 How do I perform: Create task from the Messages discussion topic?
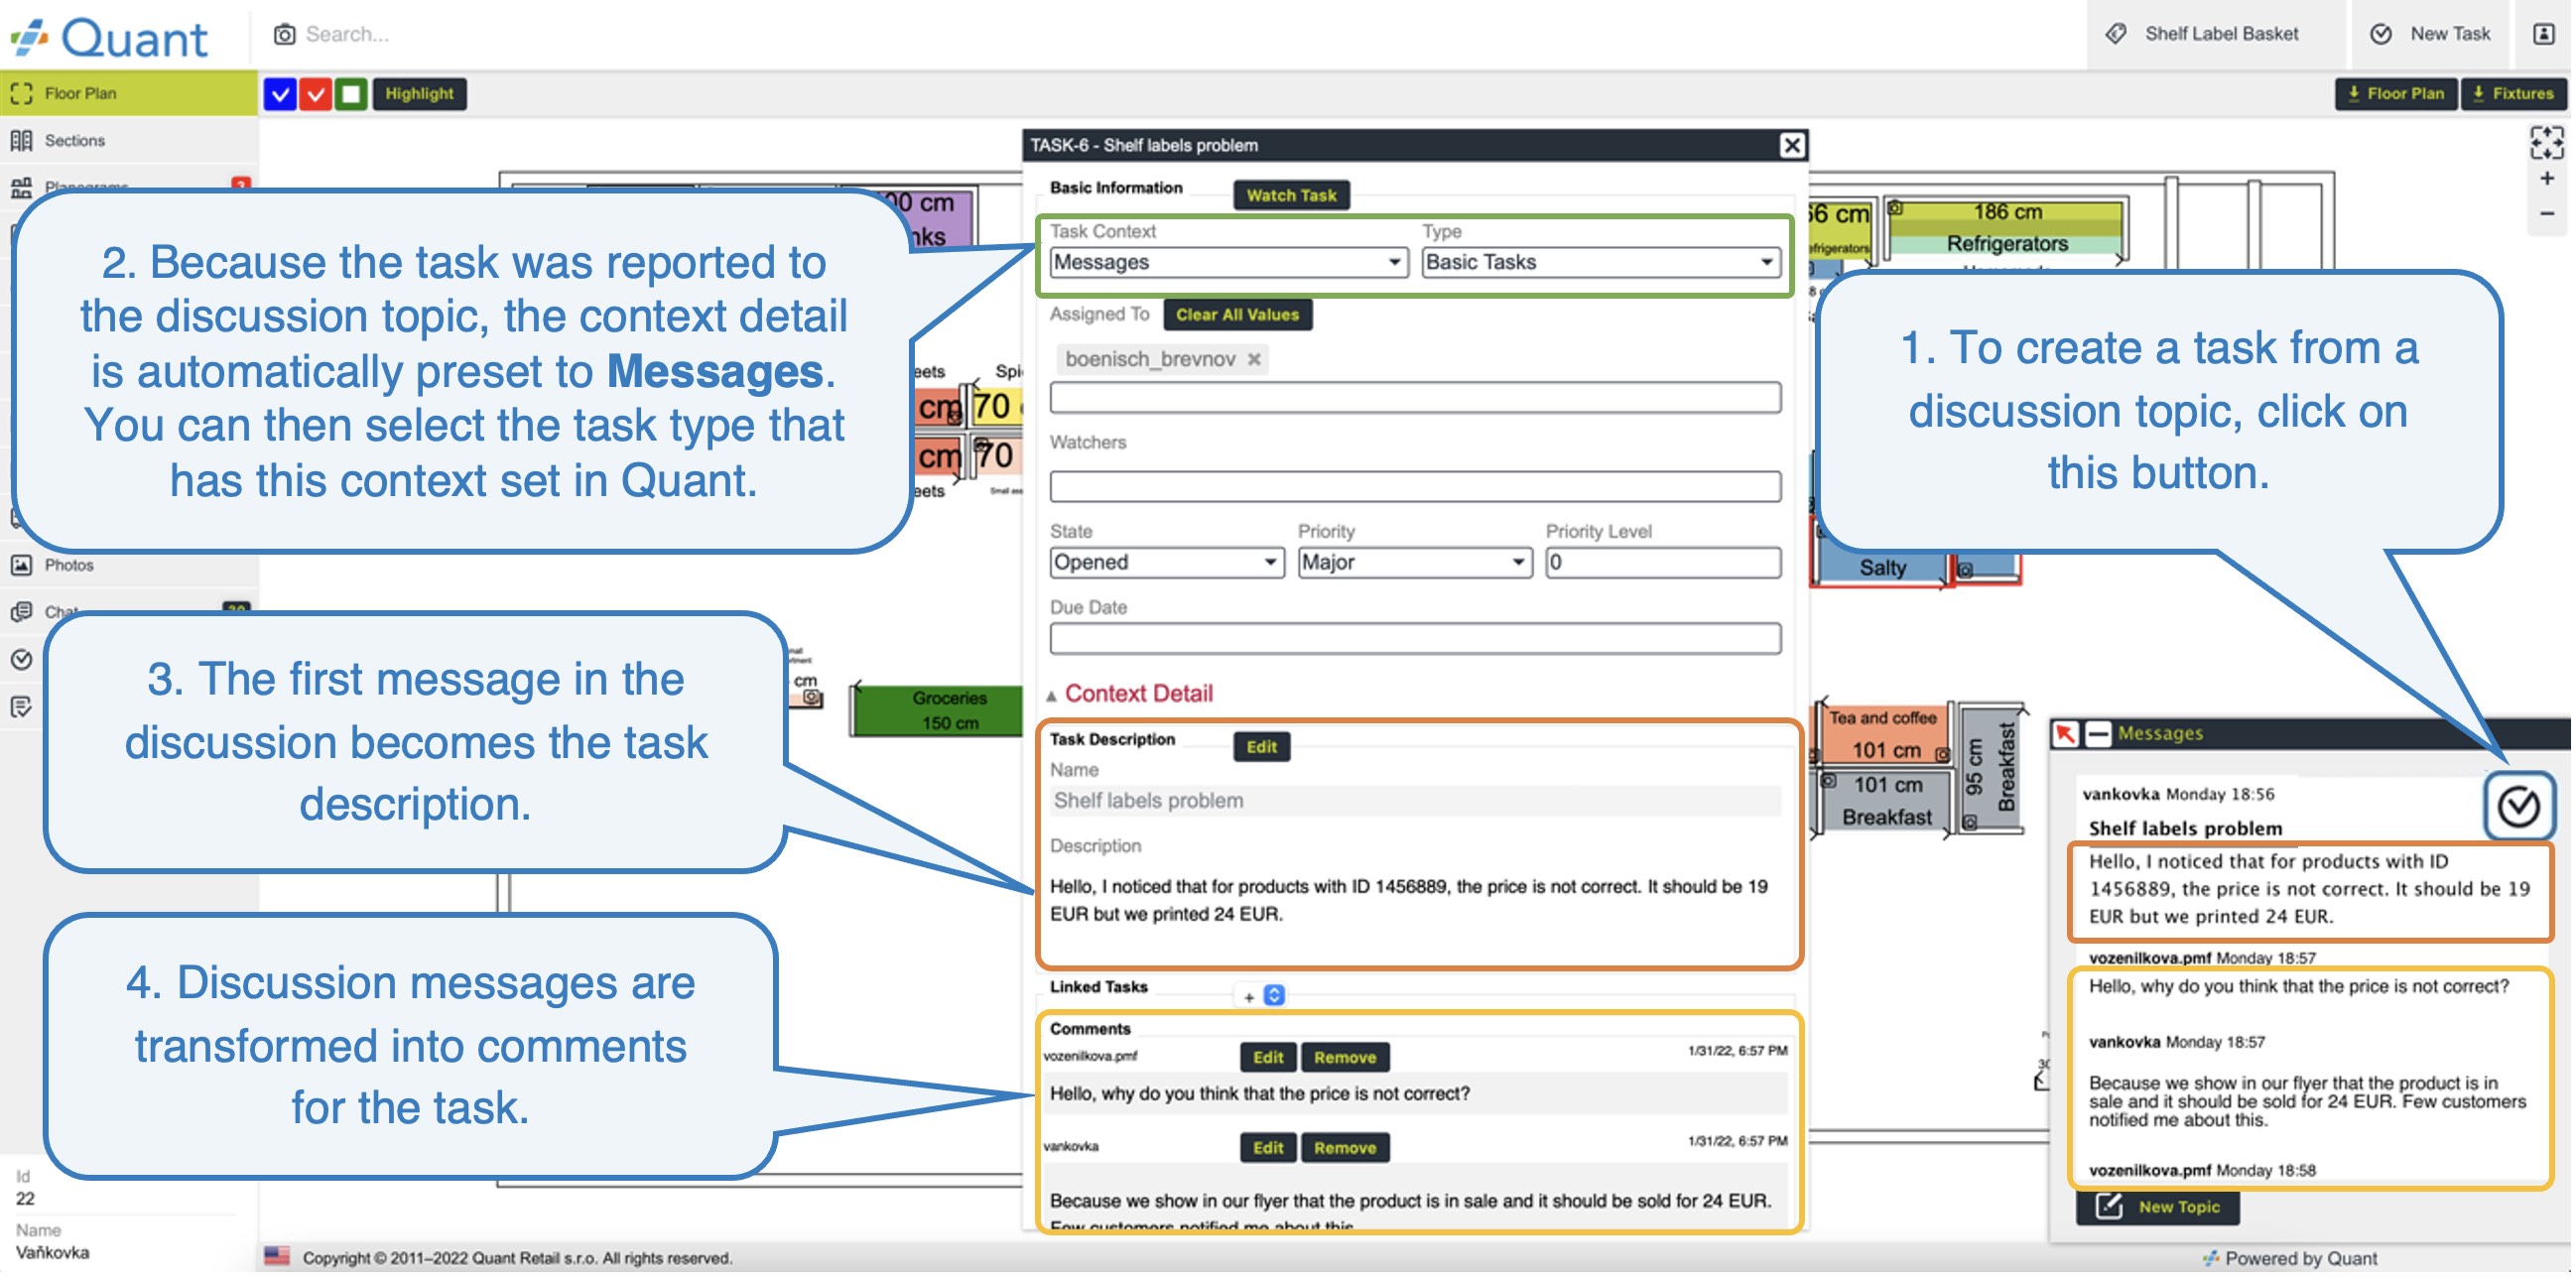click(x=2521, y=807)
